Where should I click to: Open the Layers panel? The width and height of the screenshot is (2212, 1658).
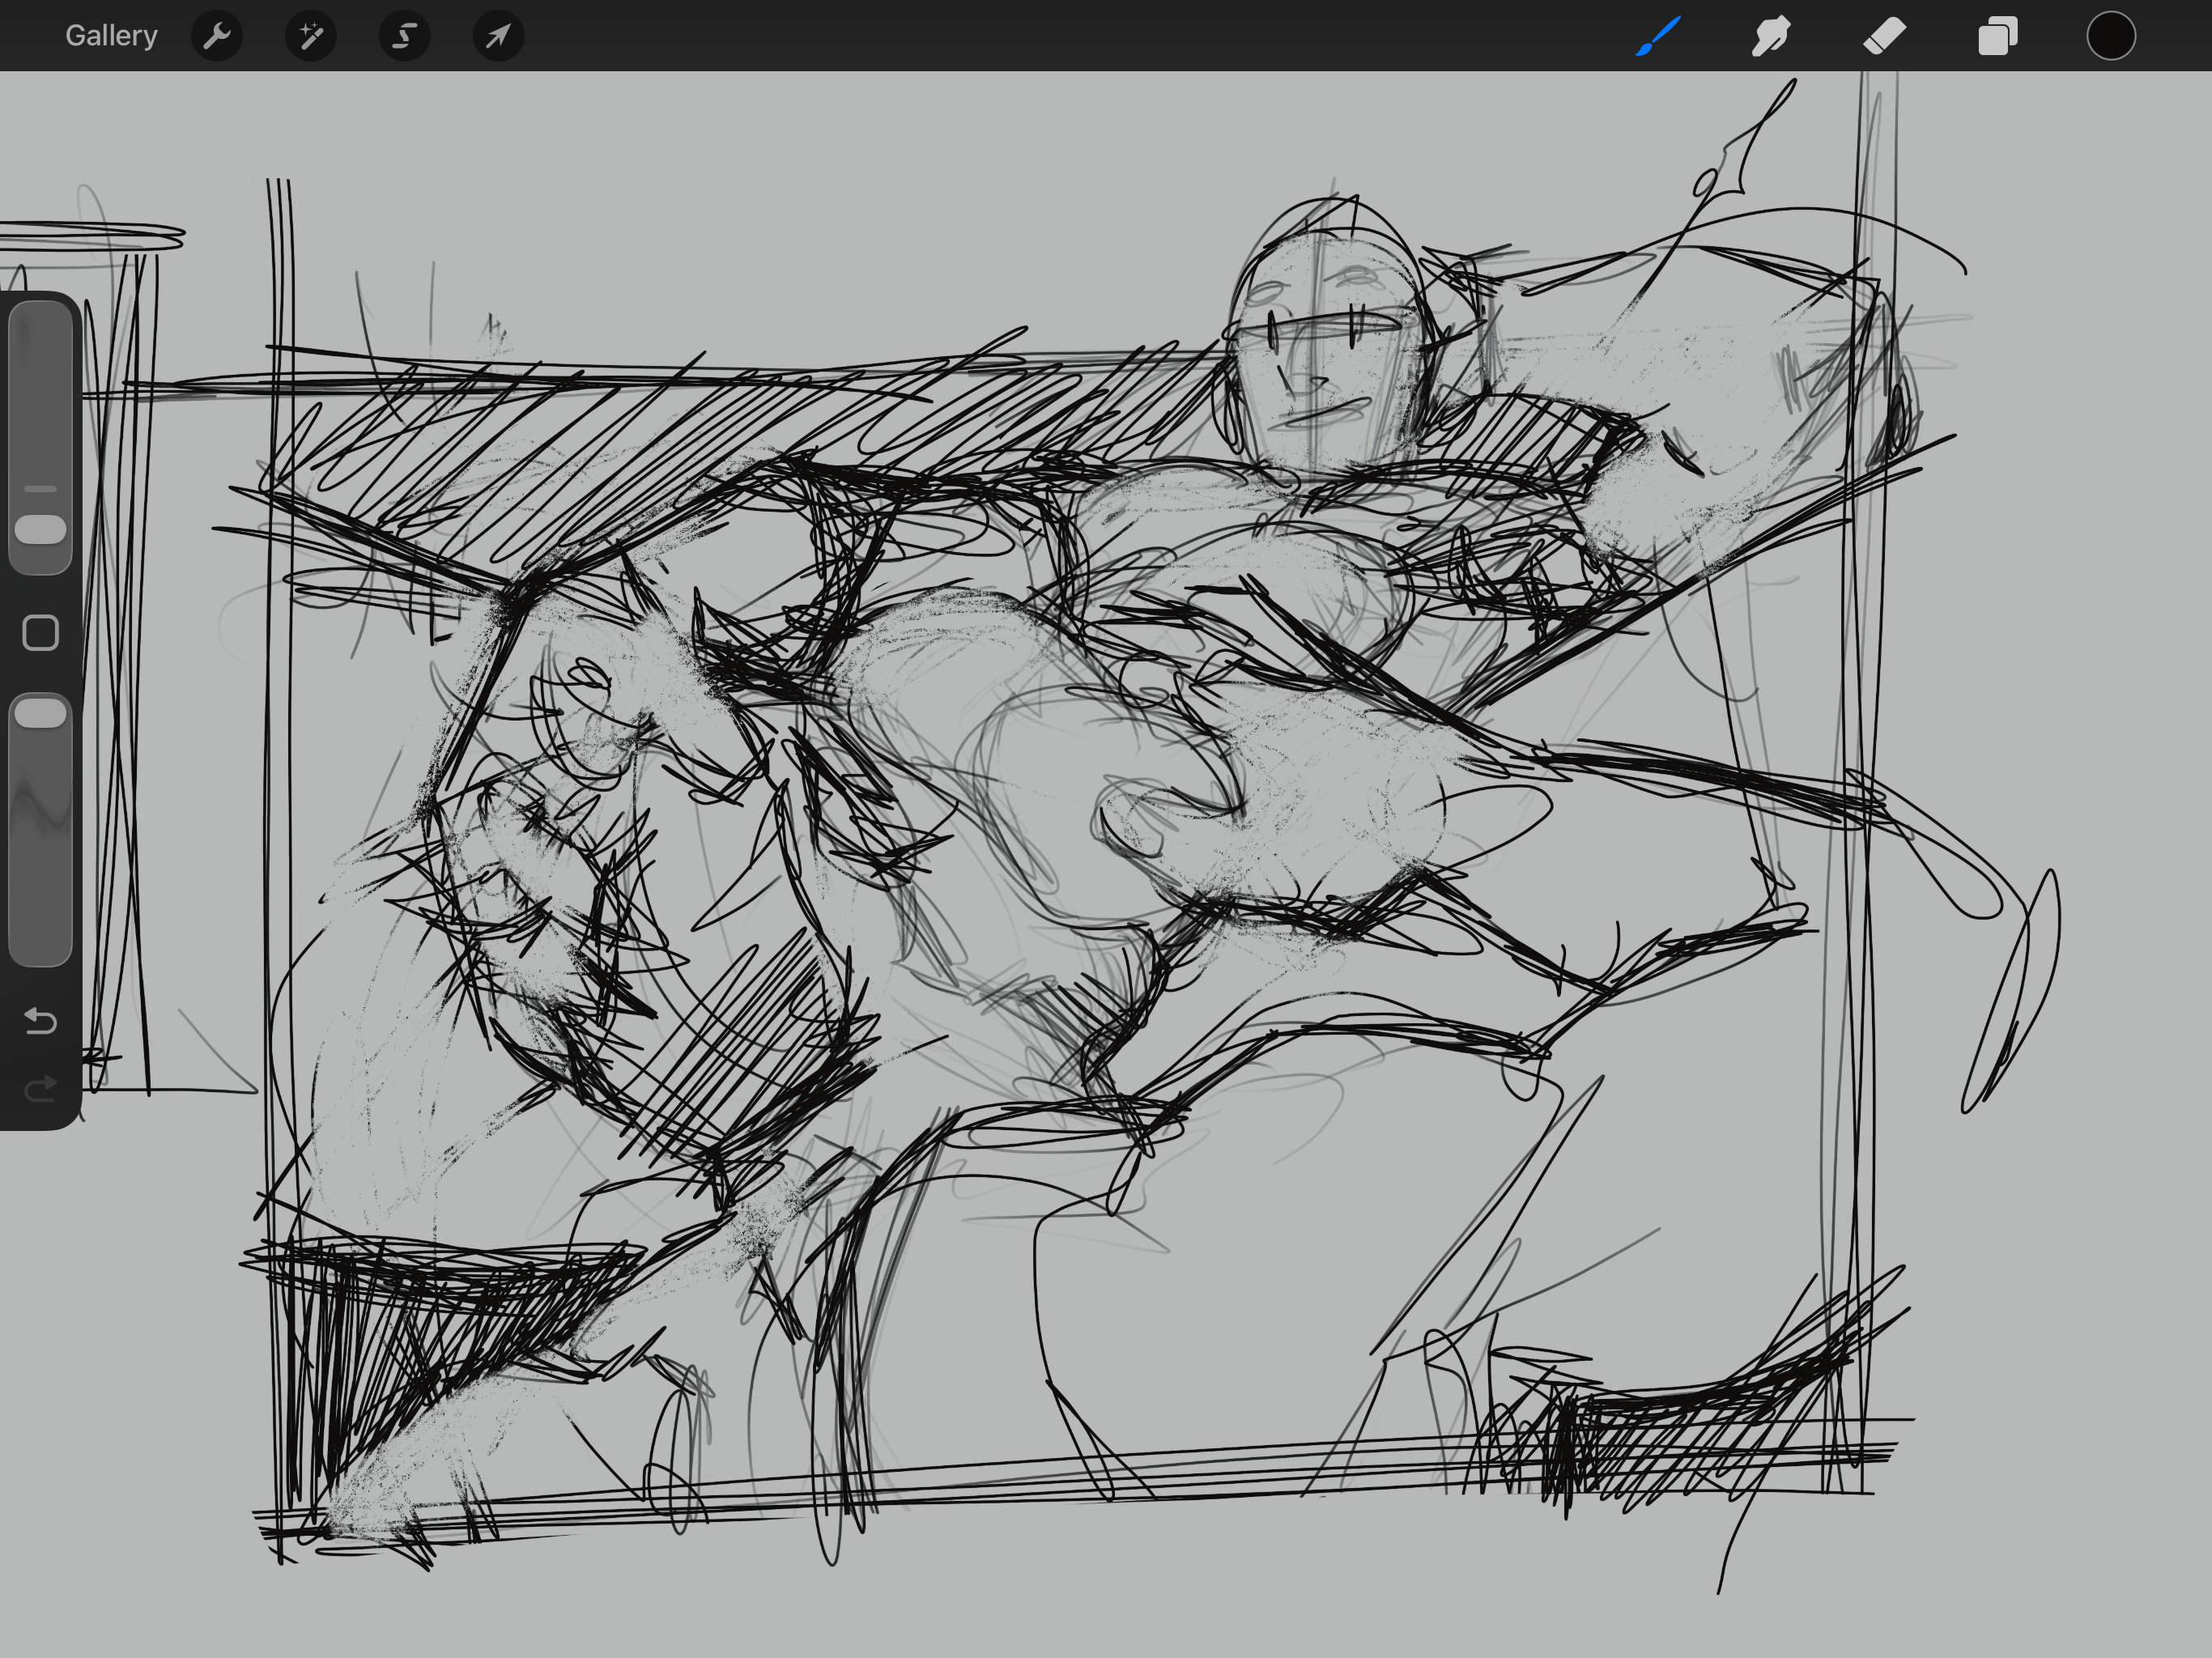[1998, 36]
